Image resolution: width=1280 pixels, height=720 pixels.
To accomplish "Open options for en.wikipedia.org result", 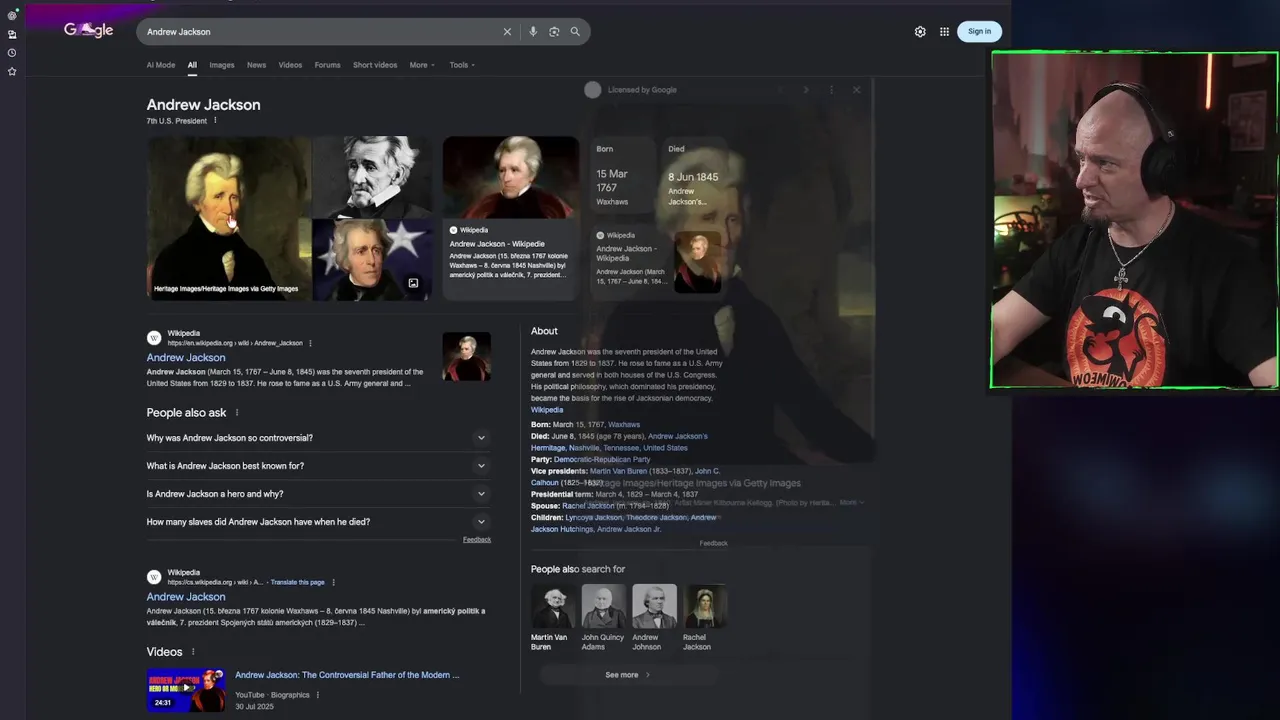I will (x=310, y=344).
